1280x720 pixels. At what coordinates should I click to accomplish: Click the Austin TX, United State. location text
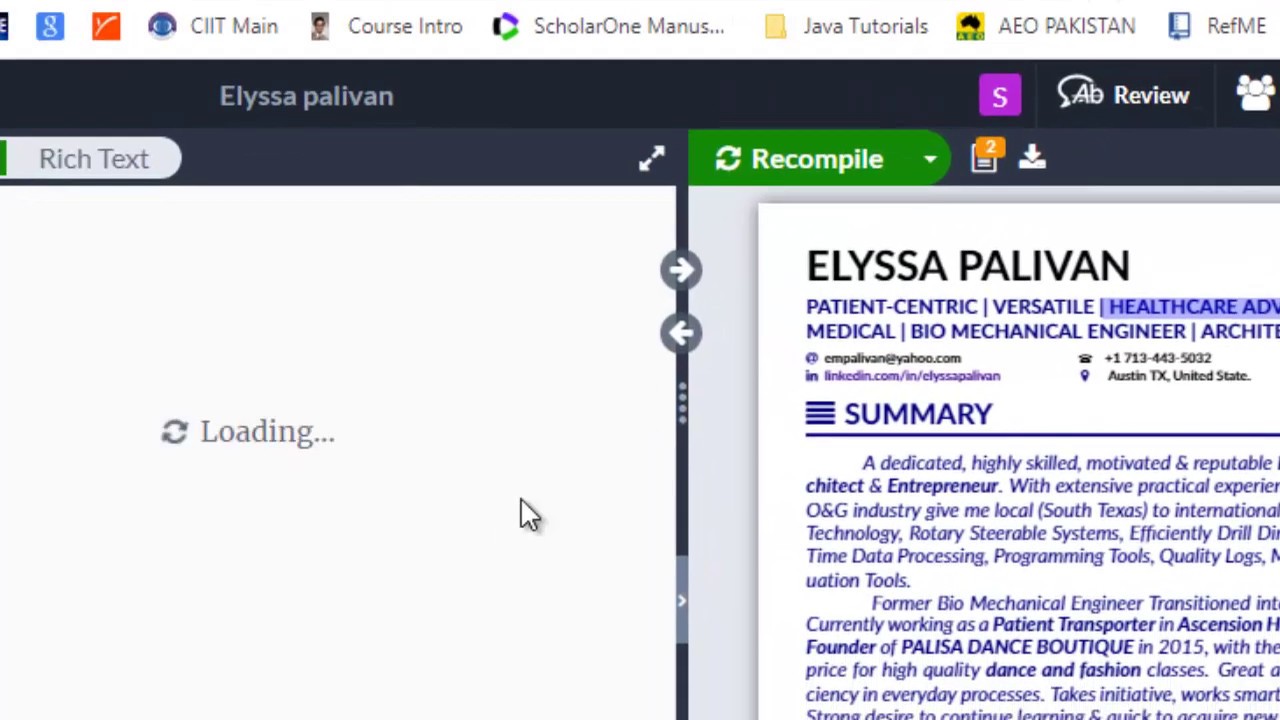1179,376
